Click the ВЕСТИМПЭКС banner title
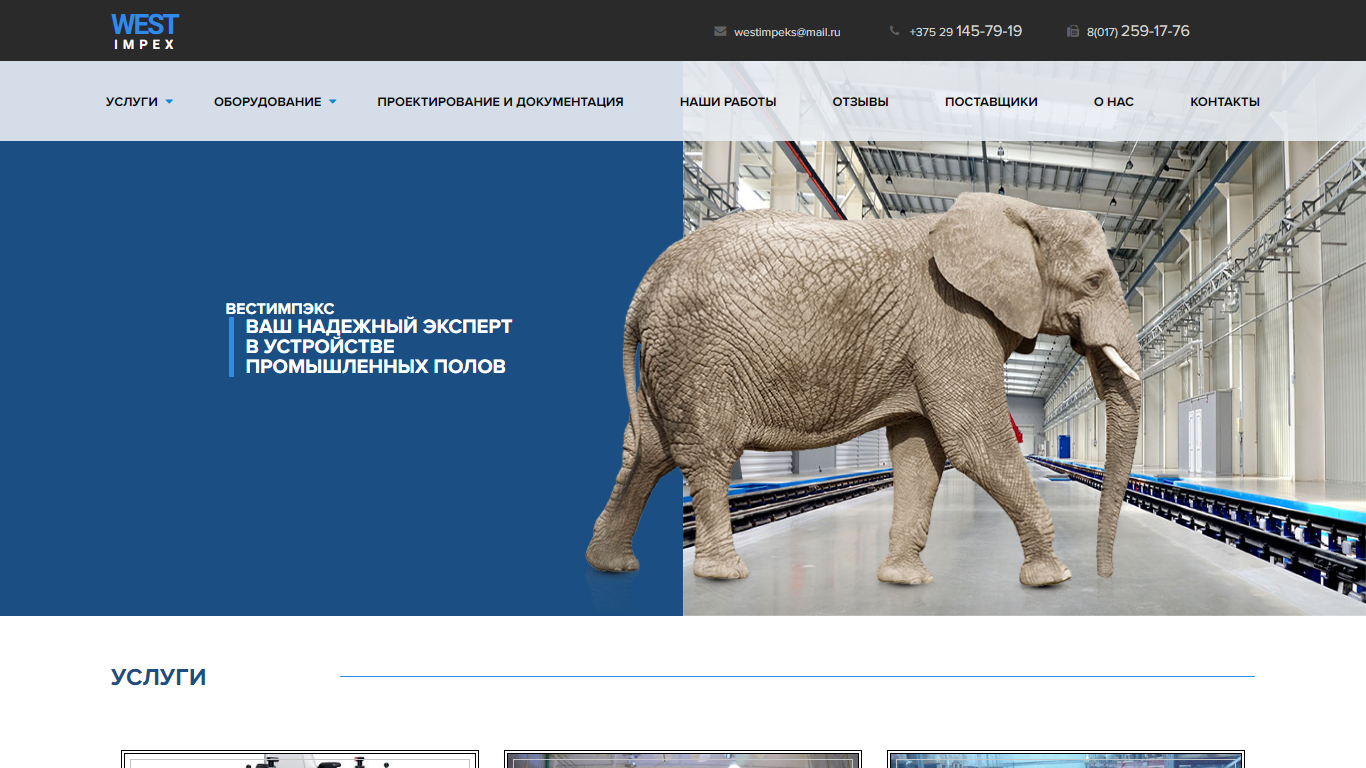The height and width of the screenshot is (768, 1366). click(x=280, y=308)
